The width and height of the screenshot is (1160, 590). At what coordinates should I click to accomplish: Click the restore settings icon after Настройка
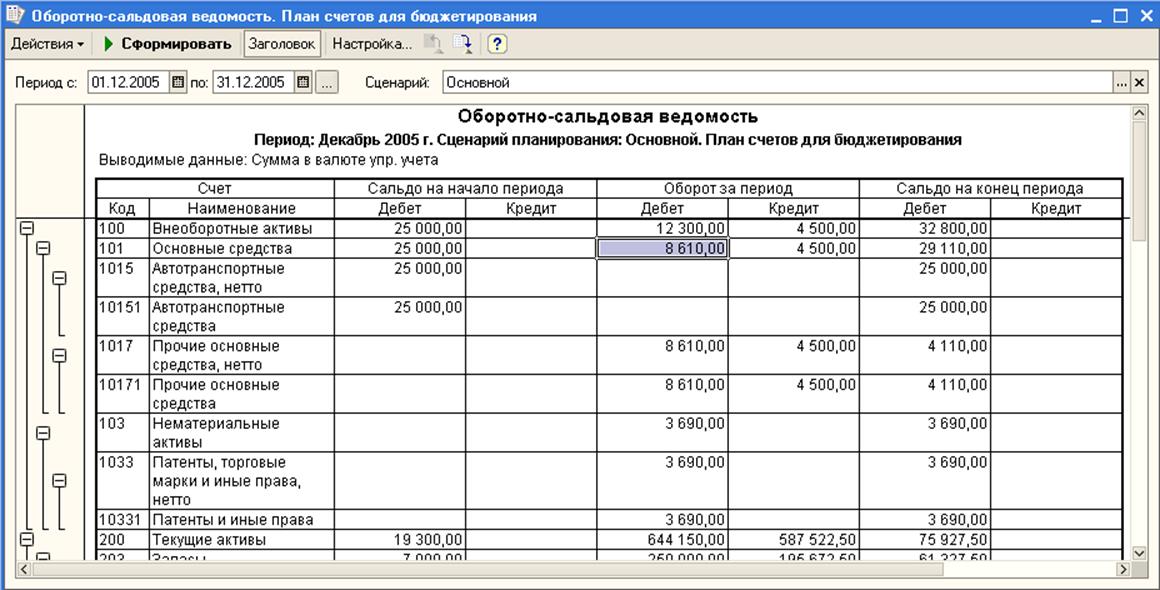tap(432, 44)
